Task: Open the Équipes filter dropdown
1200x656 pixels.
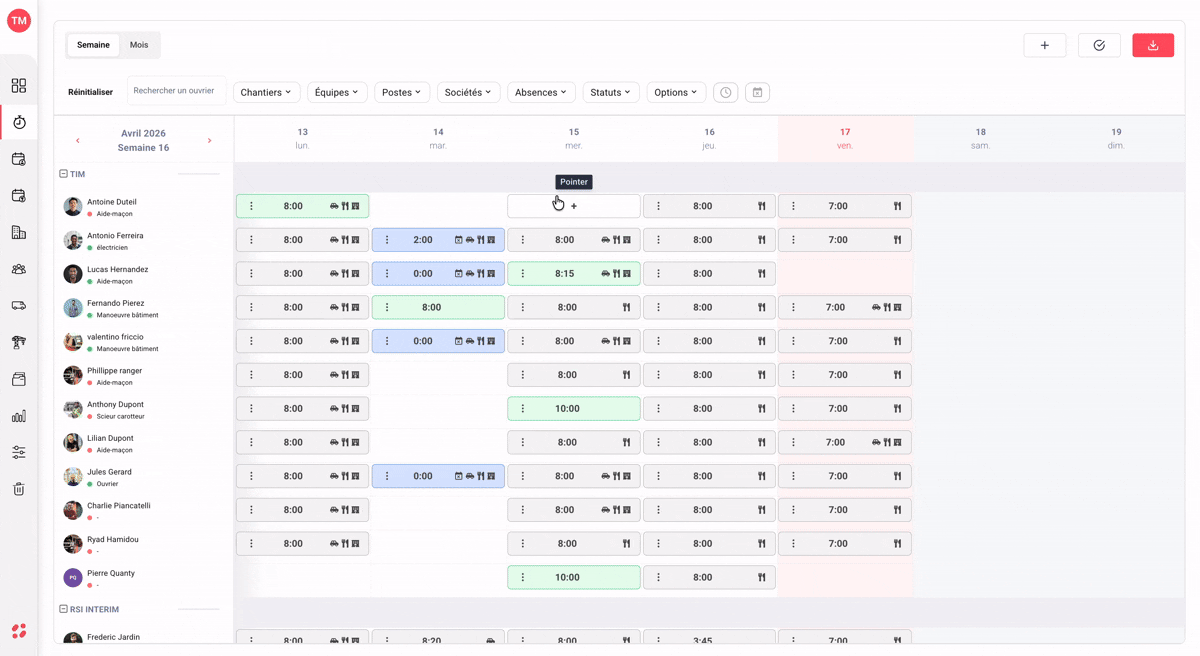Action: [336, 92]
